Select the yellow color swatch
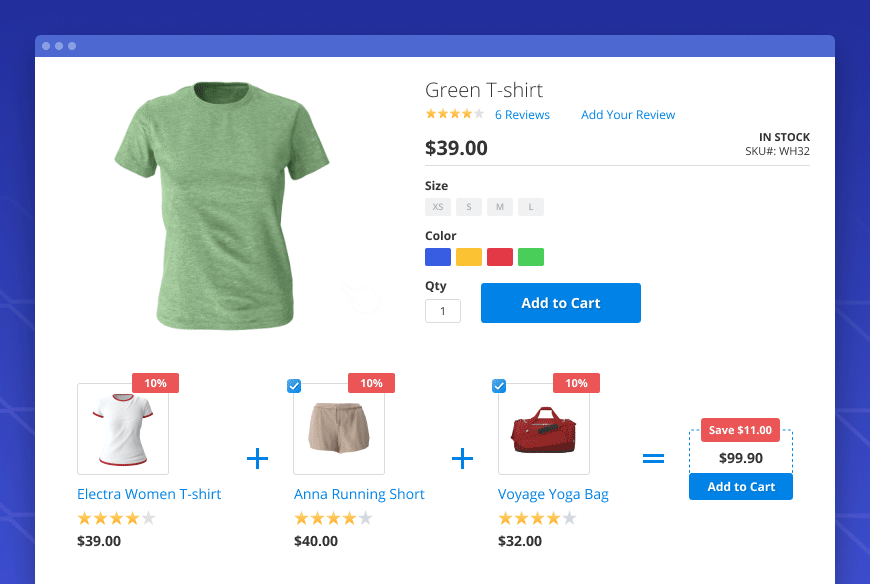 click(x=469, y=257)
